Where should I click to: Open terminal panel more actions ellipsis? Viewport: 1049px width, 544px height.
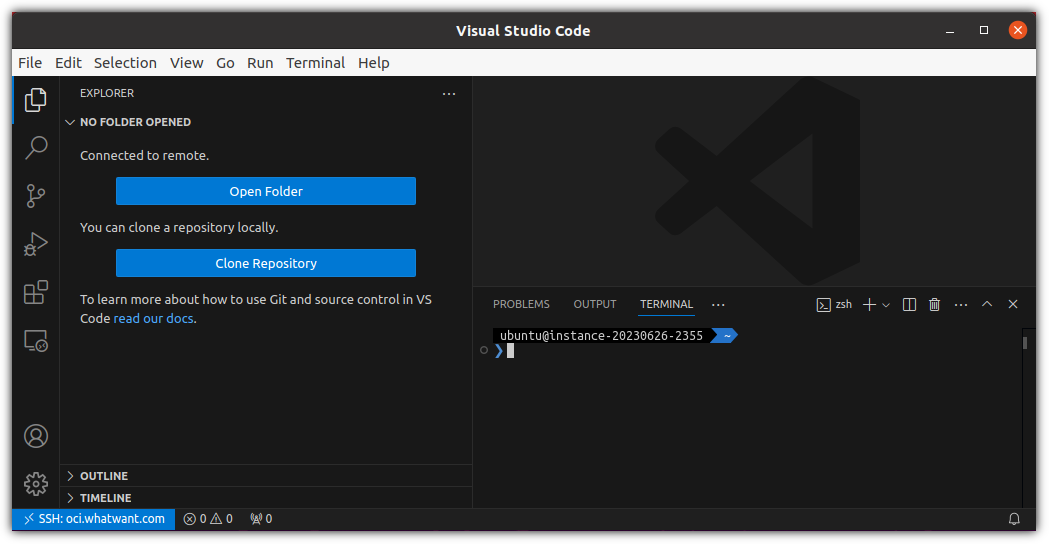point(961,305)
